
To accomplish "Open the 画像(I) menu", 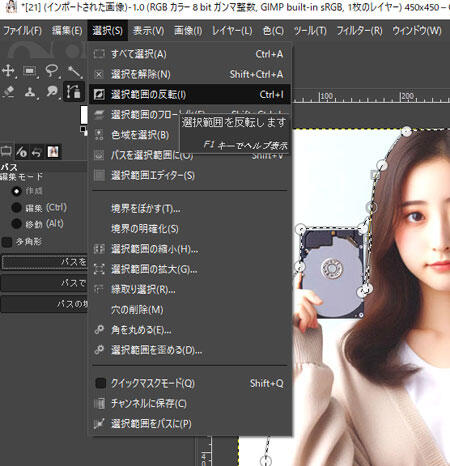I will [188, 31].
